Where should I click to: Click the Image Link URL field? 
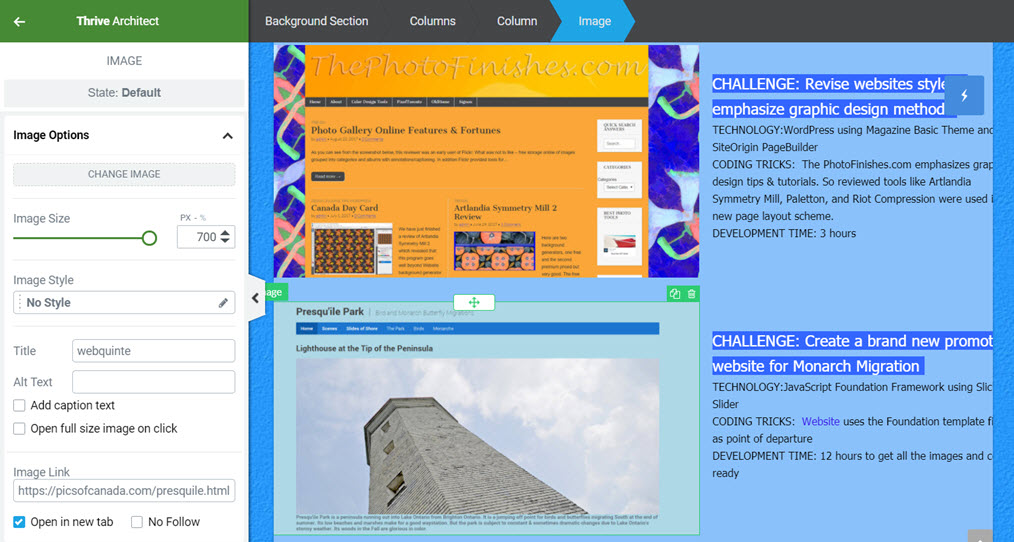124,491
